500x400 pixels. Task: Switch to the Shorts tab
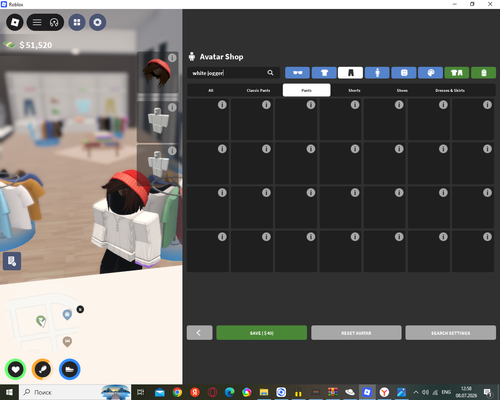point(354,90)
